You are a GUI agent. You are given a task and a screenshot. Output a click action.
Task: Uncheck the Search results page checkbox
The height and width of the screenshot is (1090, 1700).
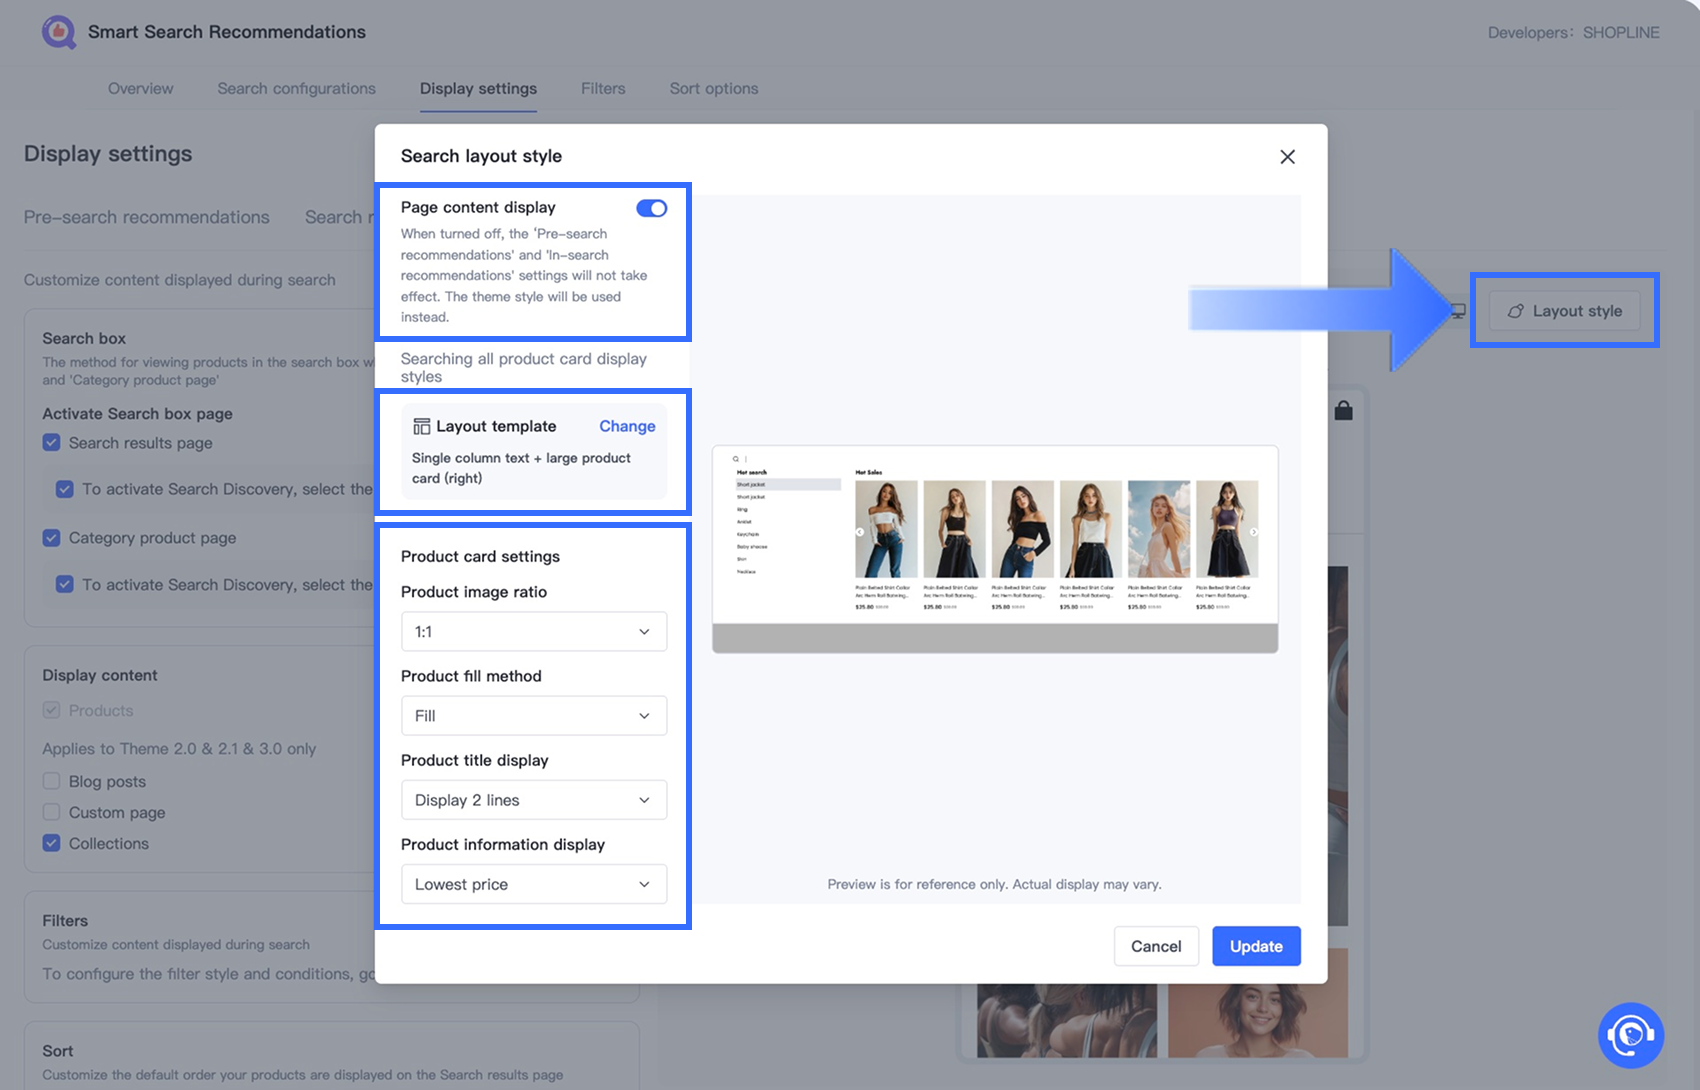click(52, 442)
